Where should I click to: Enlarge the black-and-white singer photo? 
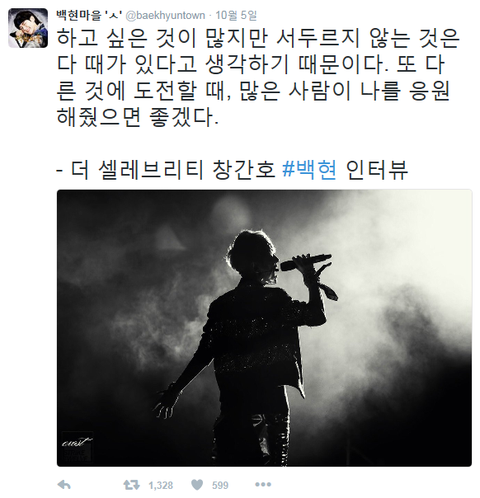(x=264, y=328)
